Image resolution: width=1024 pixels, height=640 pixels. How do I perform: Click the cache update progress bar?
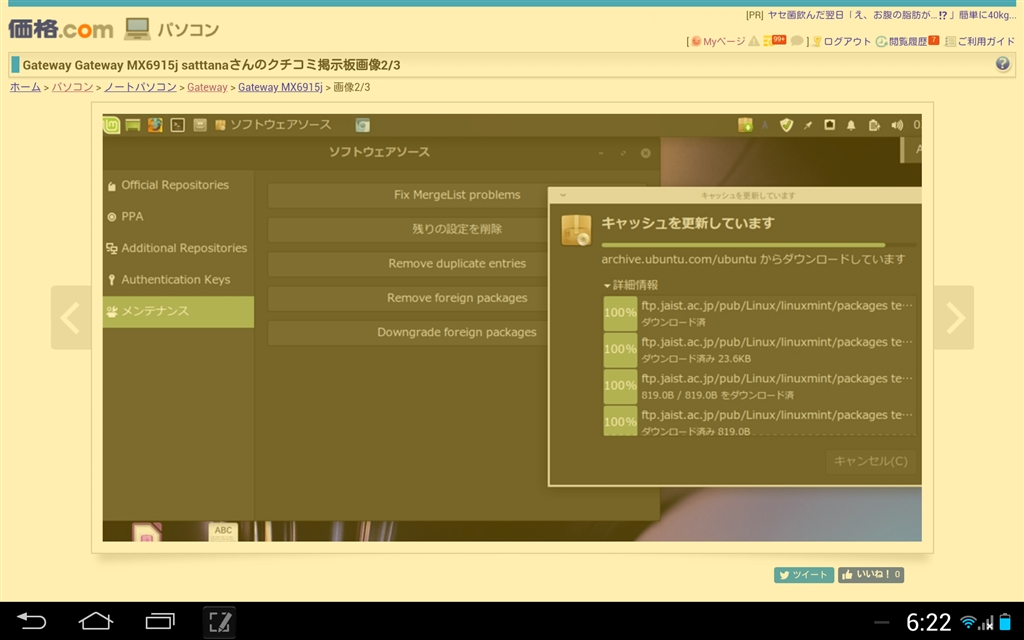(x=758, y=245)
